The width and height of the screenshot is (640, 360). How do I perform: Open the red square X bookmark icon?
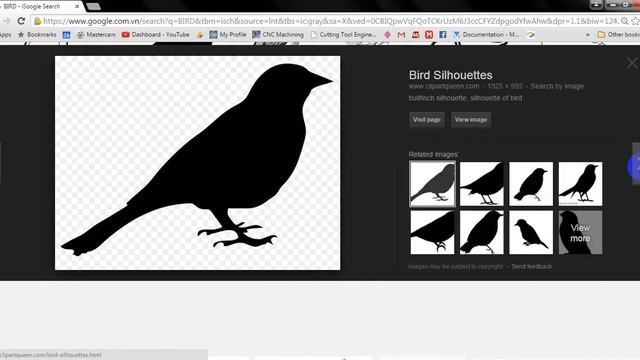pyautogui.click(x=429, y=35)
